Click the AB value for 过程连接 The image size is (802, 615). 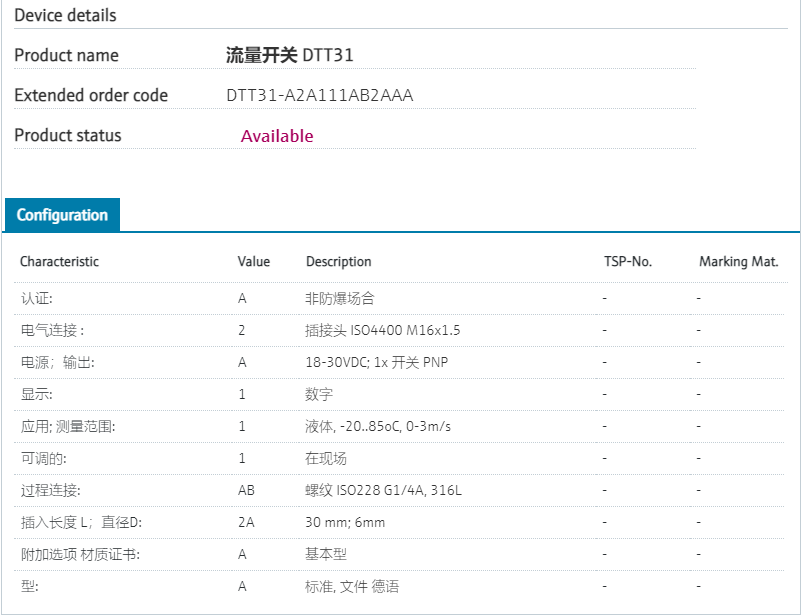pos(246,490)
